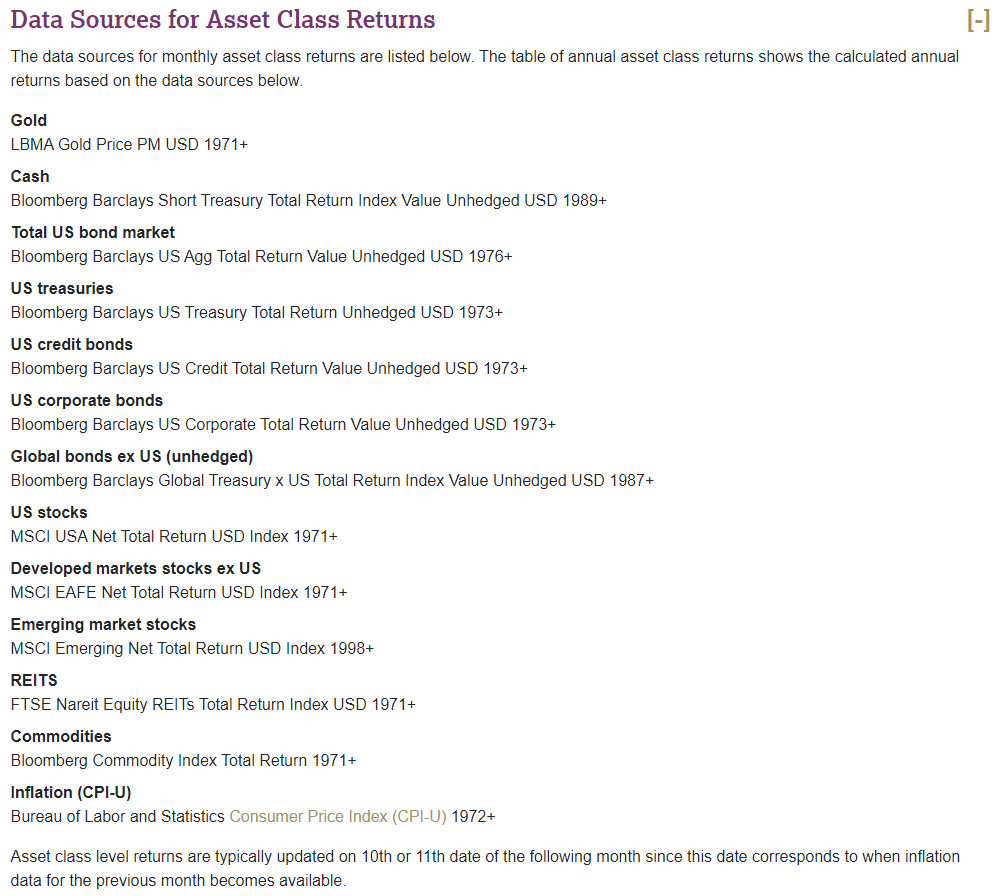The width and height of the screenshot is (1001, 896).
Task: Click the Global bonds ex US (unhedged) label
Action: click(x=132, y=456)
